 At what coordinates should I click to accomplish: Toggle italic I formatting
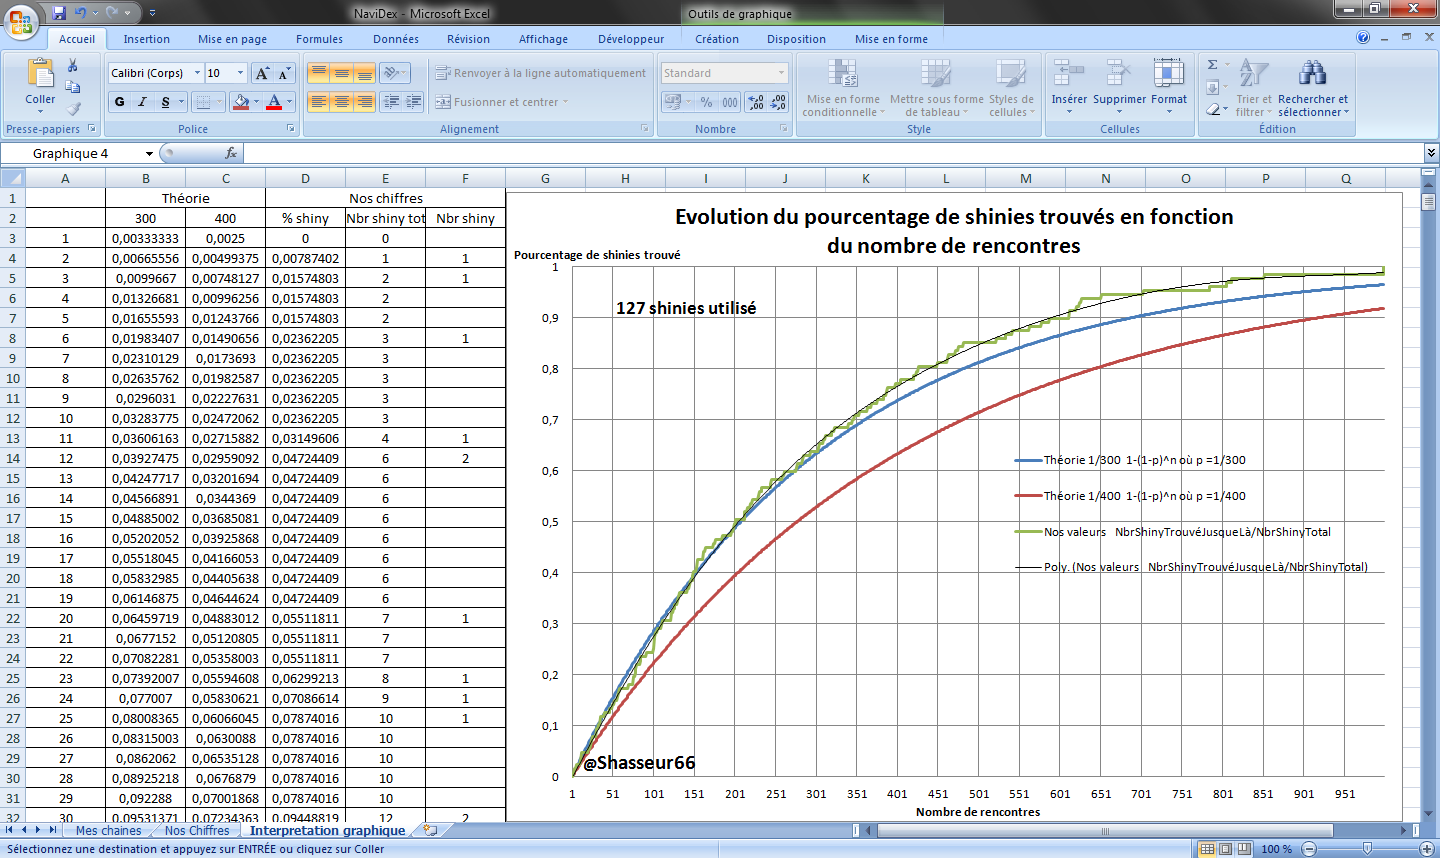tap(142, 102)
